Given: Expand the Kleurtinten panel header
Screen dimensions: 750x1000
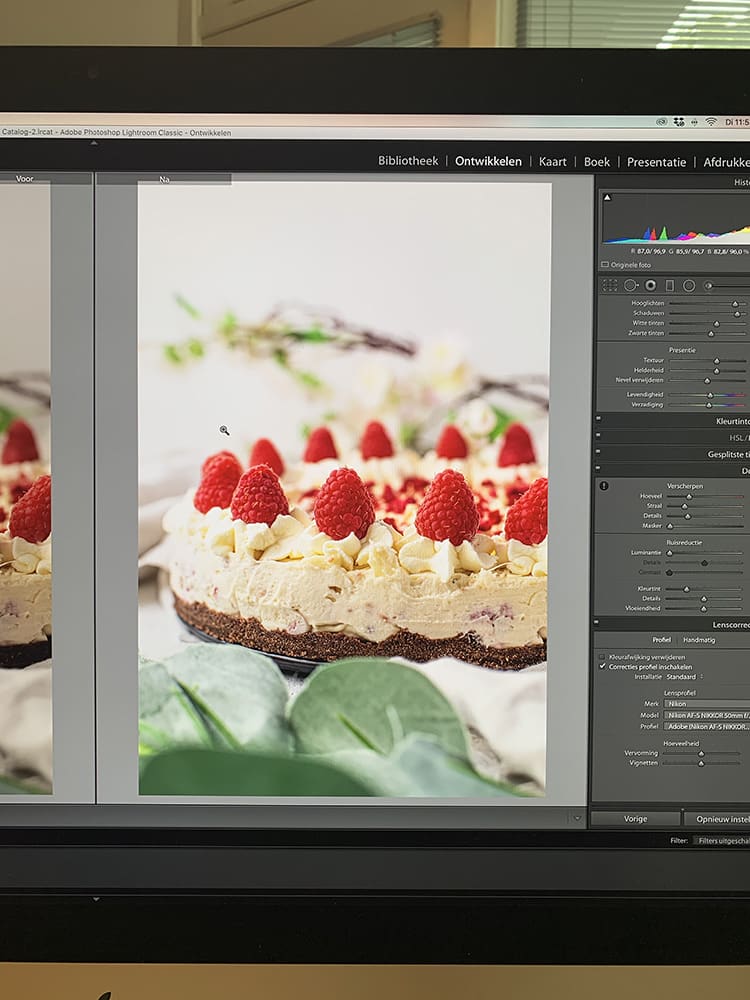Looking at the screenshot, I should [732, 421].
